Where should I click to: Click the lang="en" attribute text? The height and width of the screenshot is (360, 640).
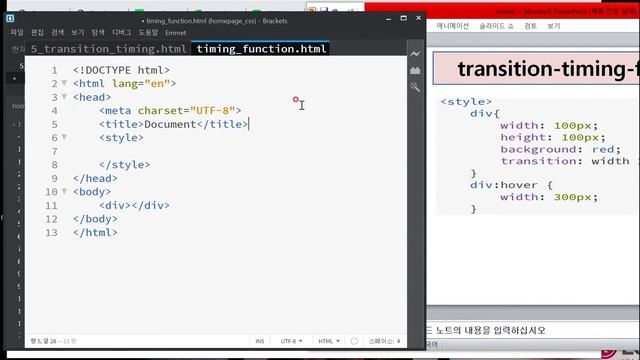[x=141, y=84]
